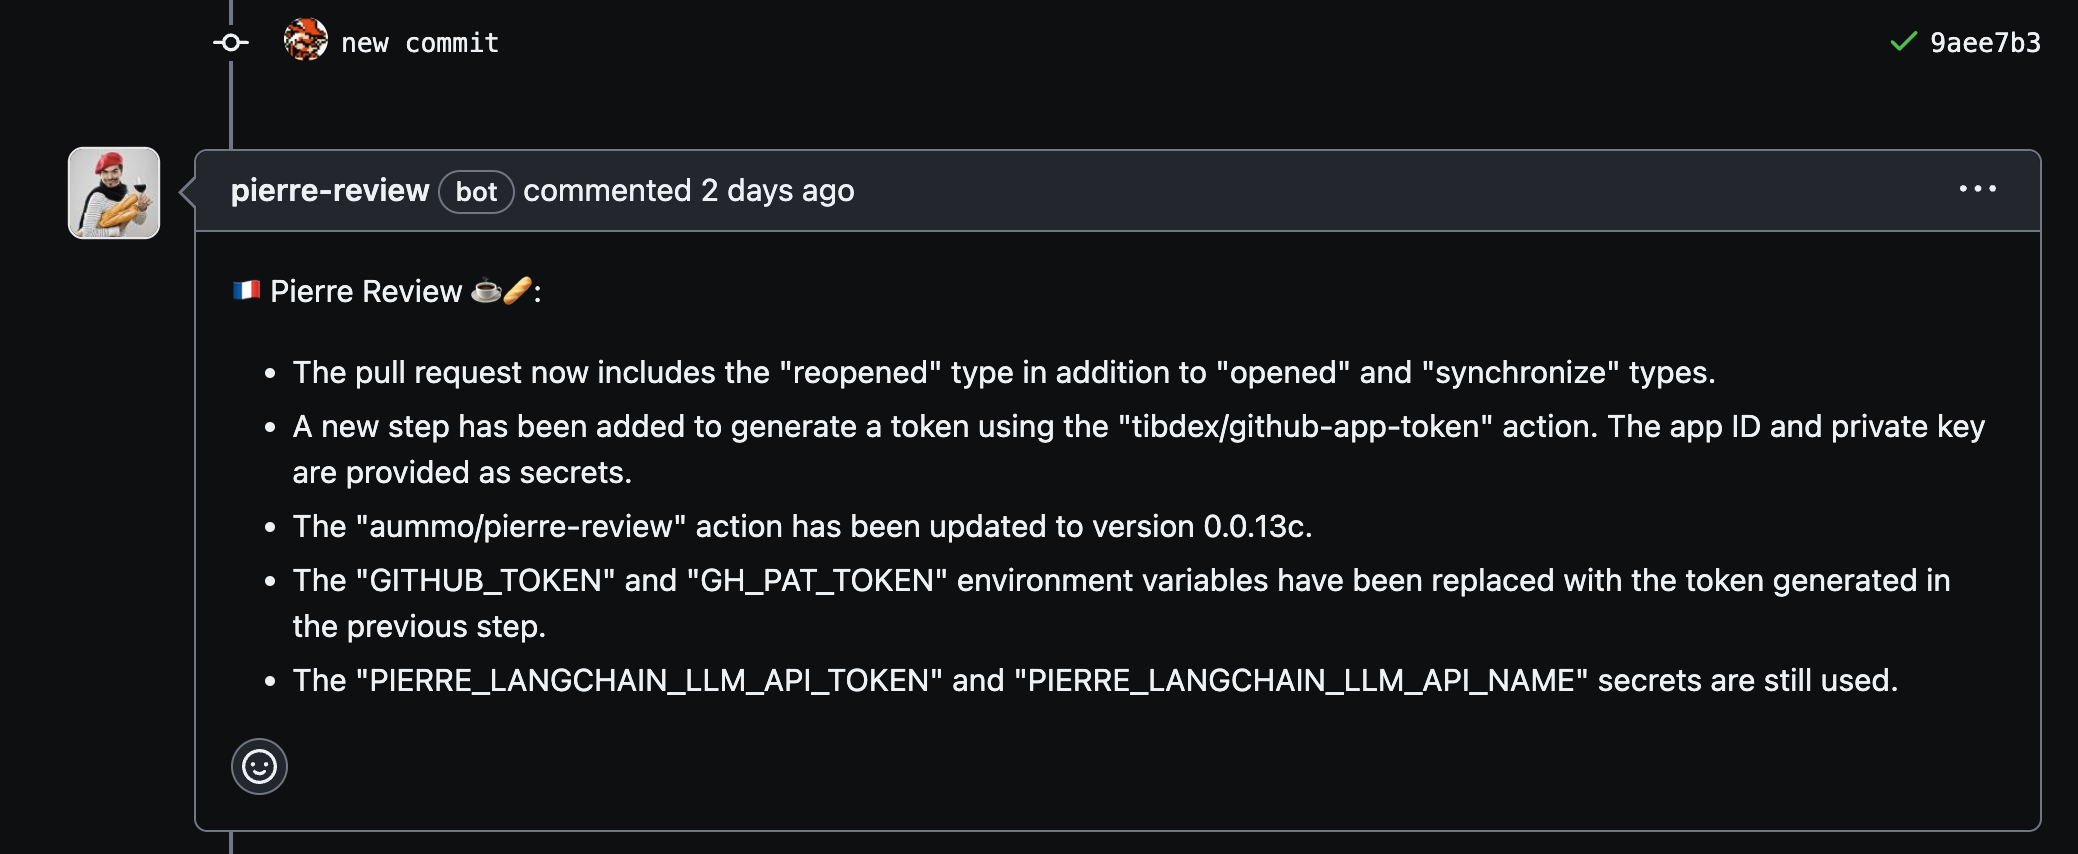Click the 2 days ago timestamp
The width and height of the screenshot is (2078, 854).
(777, 190)
